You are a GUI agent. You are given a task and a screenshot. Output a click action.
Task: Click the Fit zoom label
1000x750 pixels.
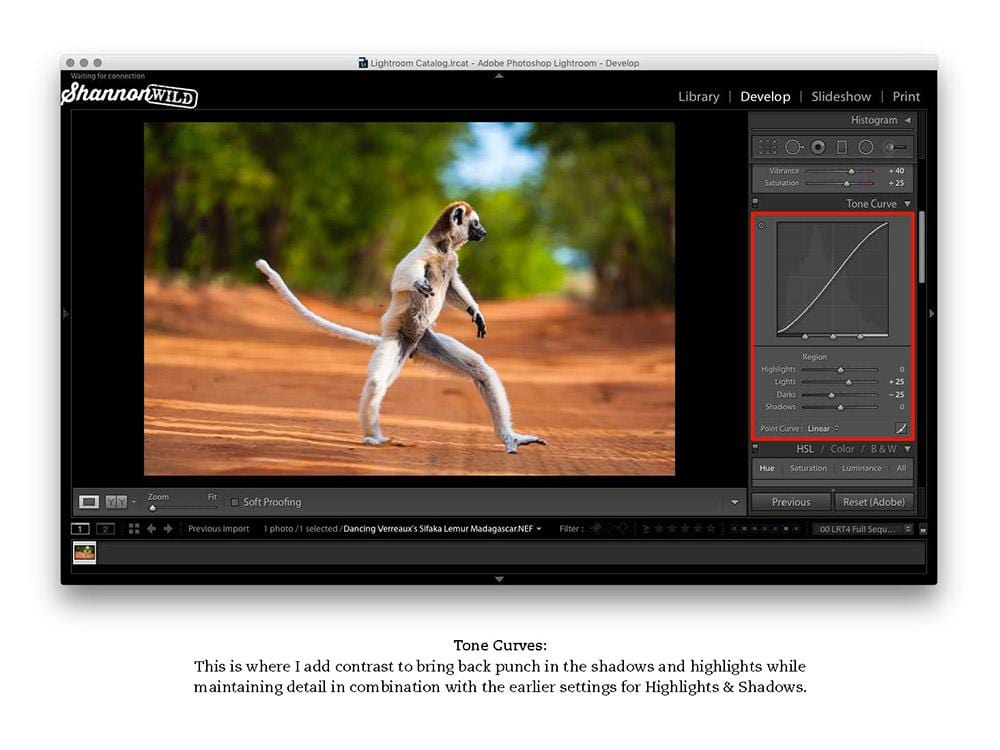pos(212,497)
